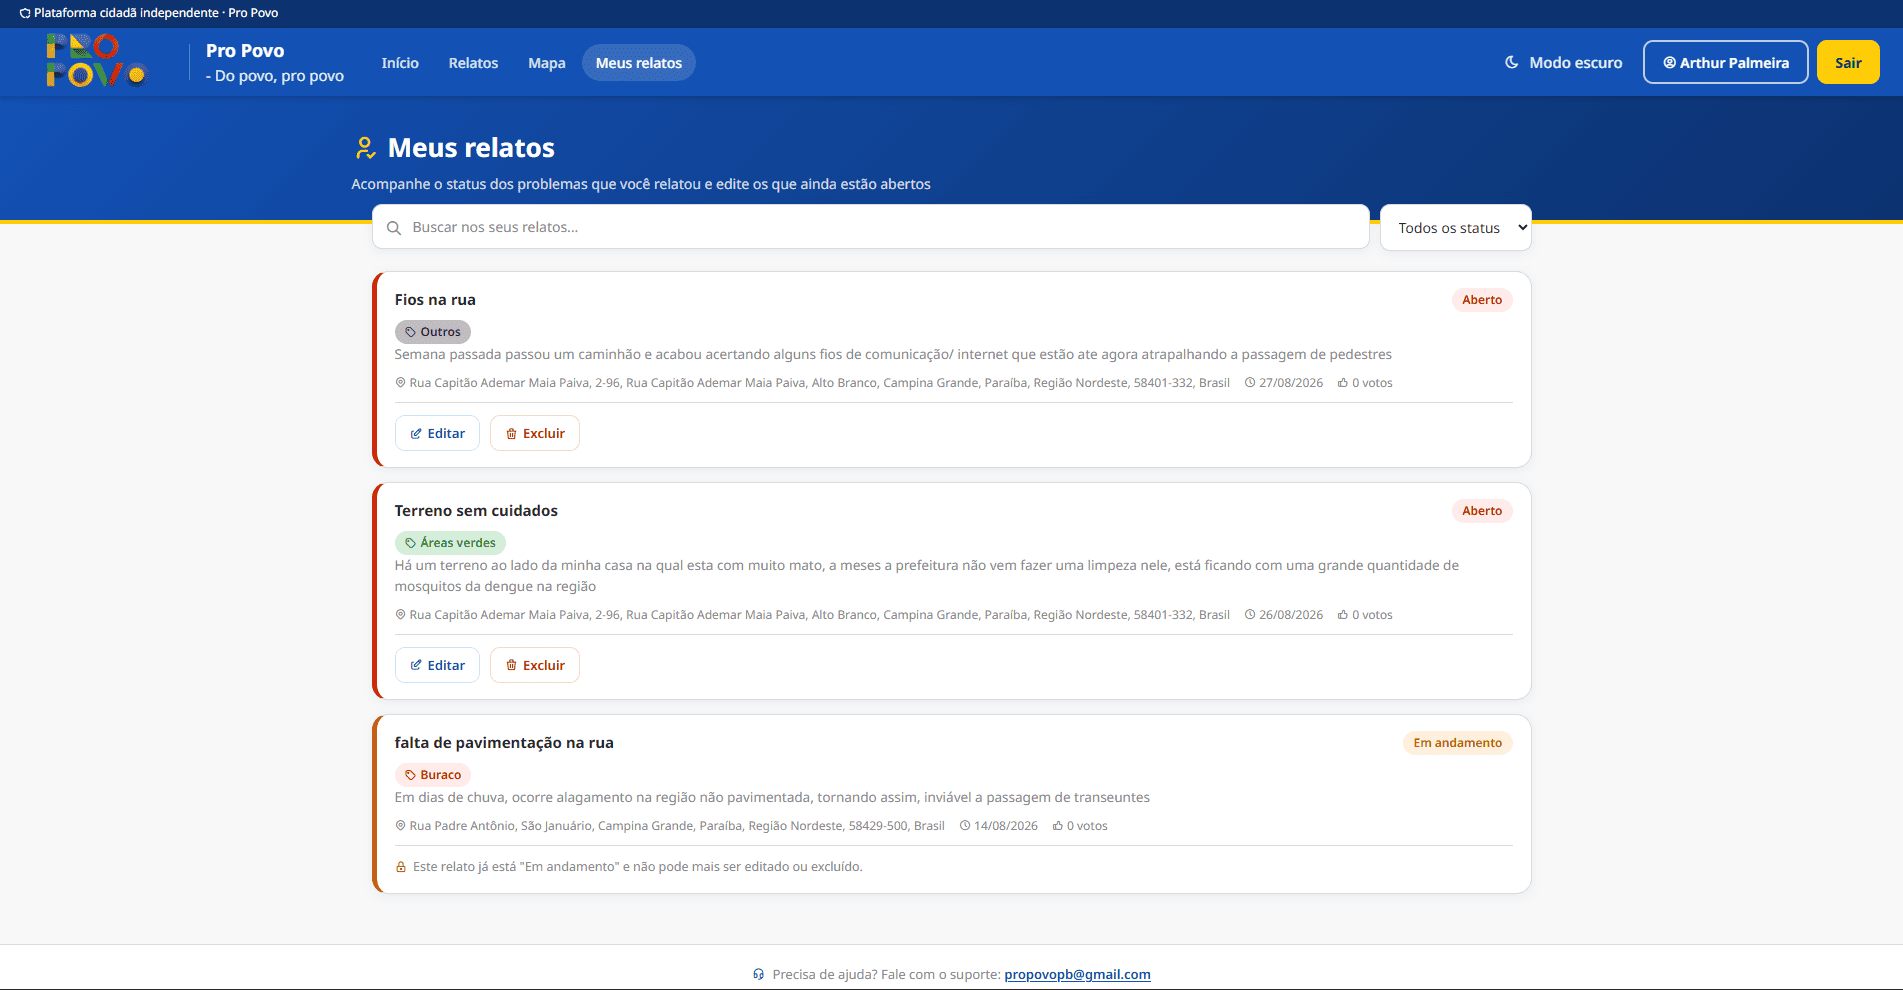
Task: Select the Meus relatos nav tab
Action: 639,63
